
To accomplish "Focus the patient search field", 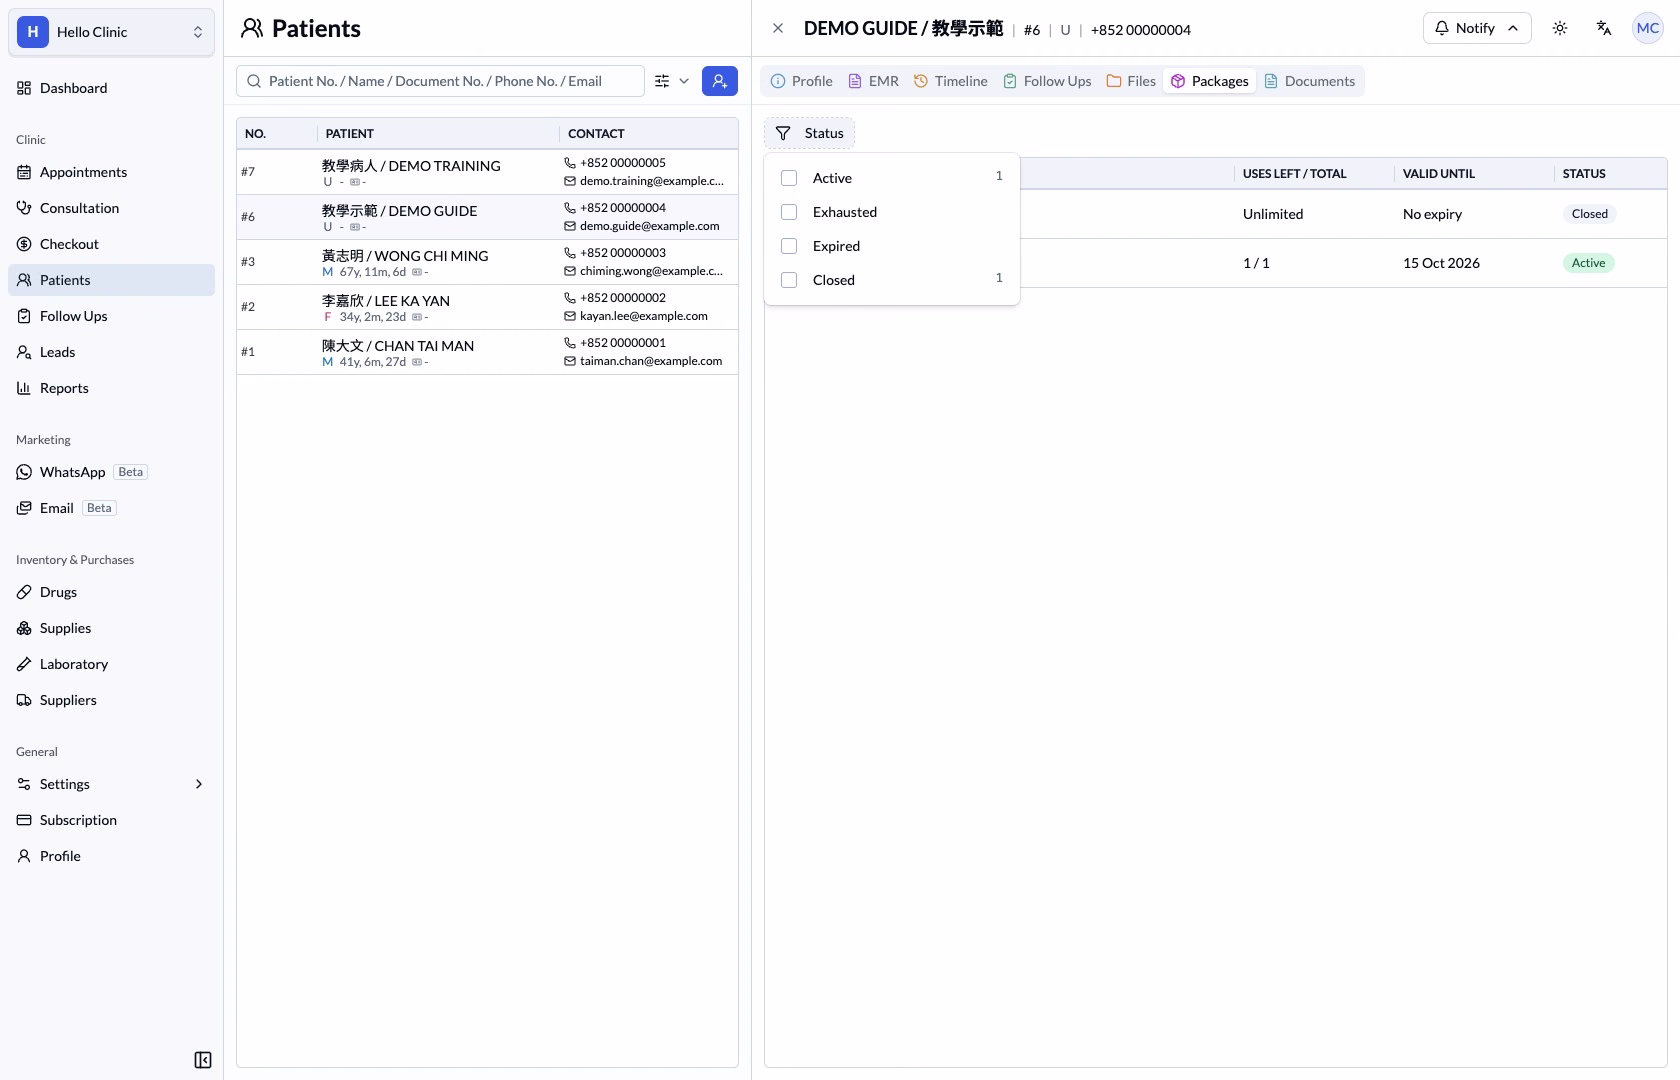I will (440, 81).
